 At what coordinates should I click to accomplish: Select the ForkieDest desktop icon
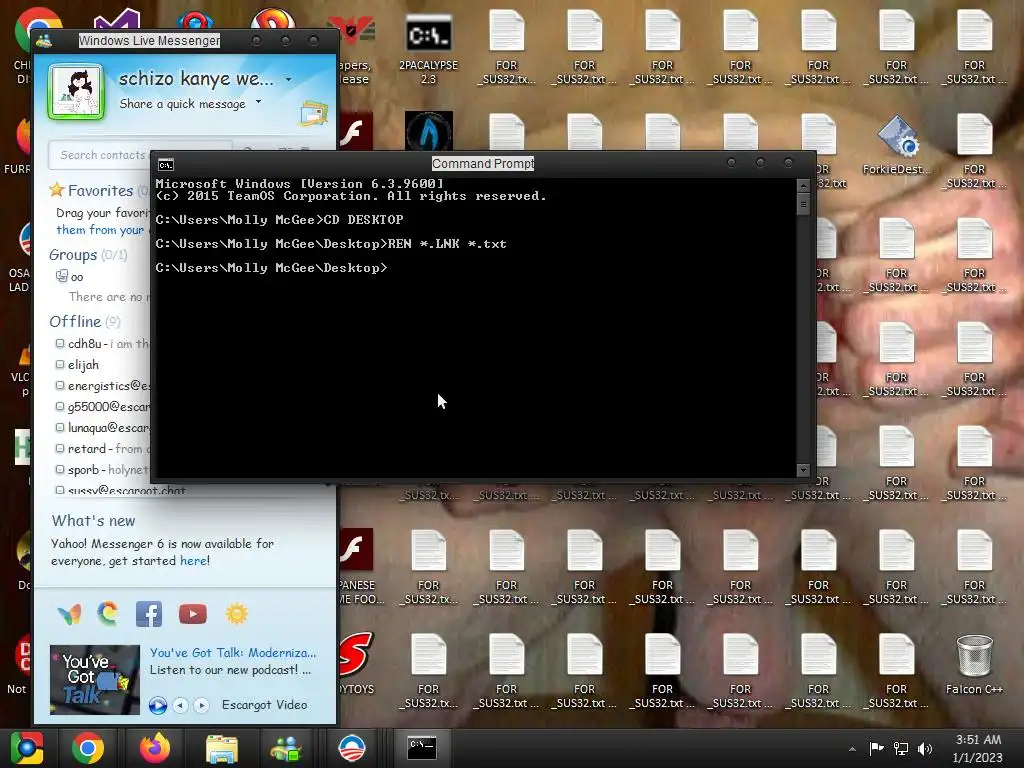pos(896,145)
